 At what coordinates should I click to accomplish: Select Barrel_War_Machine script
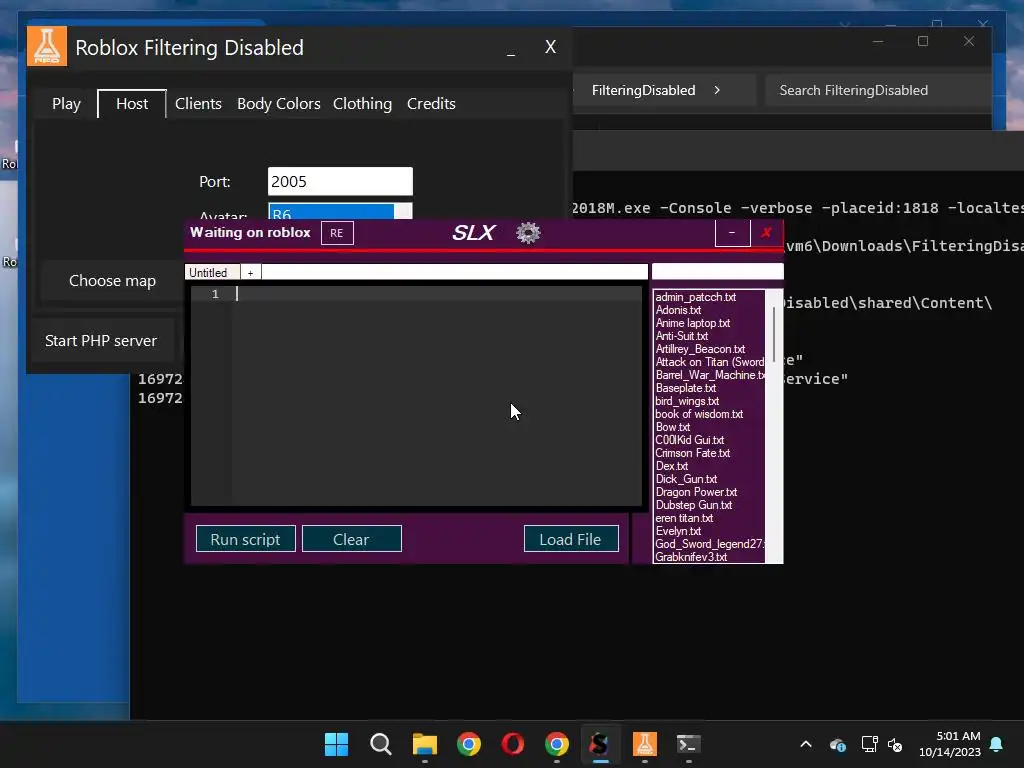point(709,376)
